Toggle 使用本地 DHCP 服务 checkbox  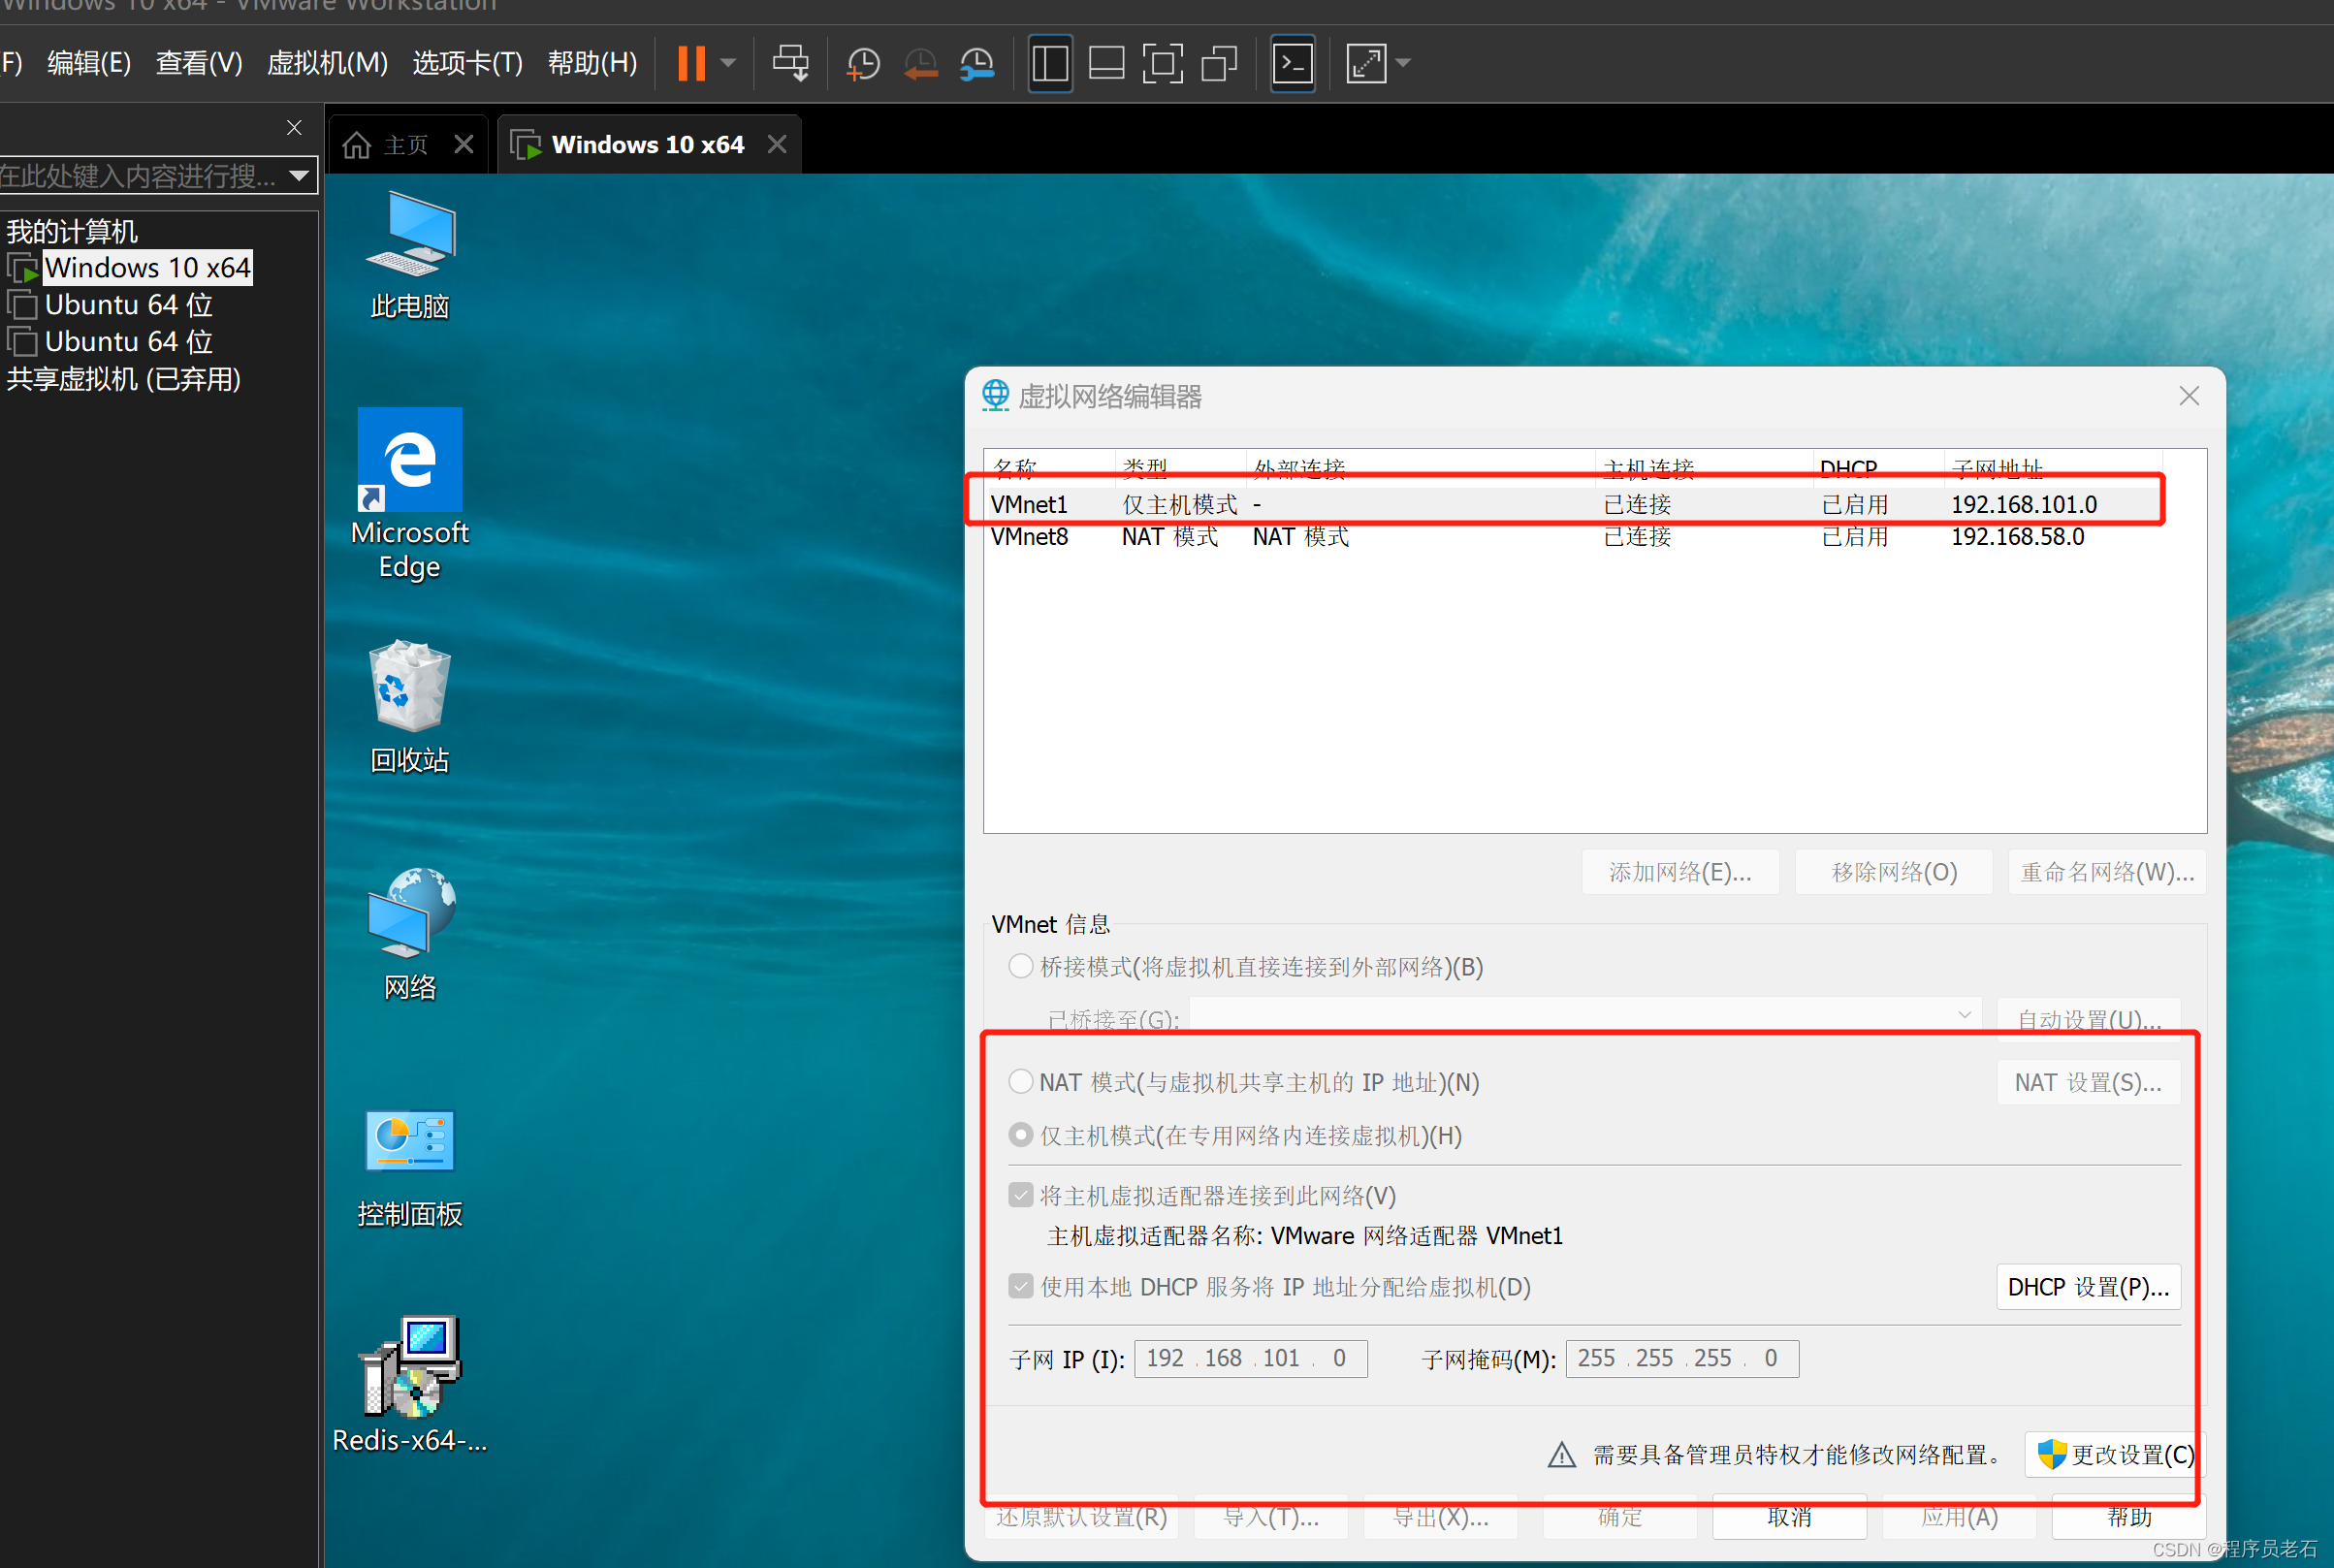[1020, 1286]
